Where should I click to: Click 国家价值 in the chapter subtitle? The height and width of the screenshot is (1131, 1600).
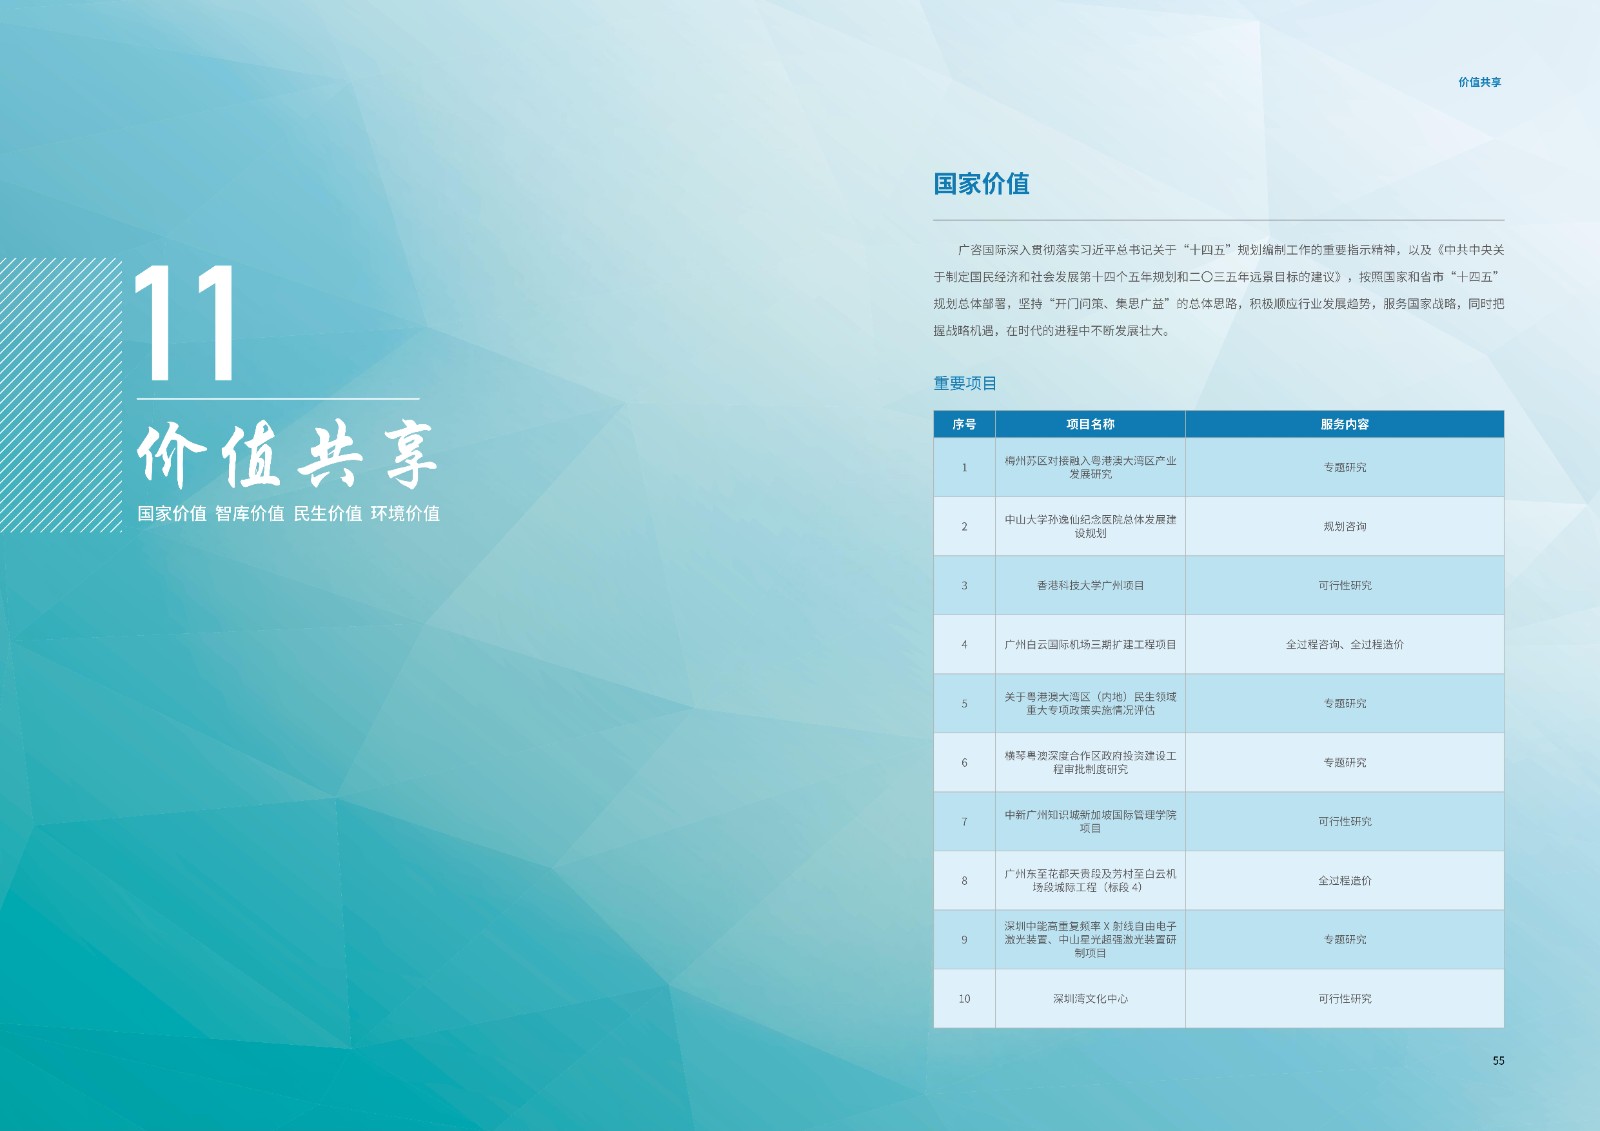point(172,513)
